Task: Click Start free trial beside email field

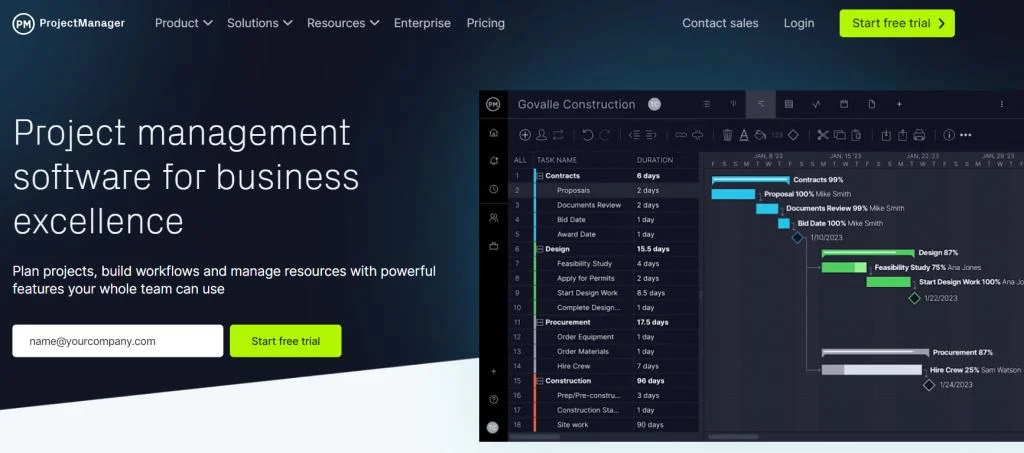Action: tap(285, 341)
